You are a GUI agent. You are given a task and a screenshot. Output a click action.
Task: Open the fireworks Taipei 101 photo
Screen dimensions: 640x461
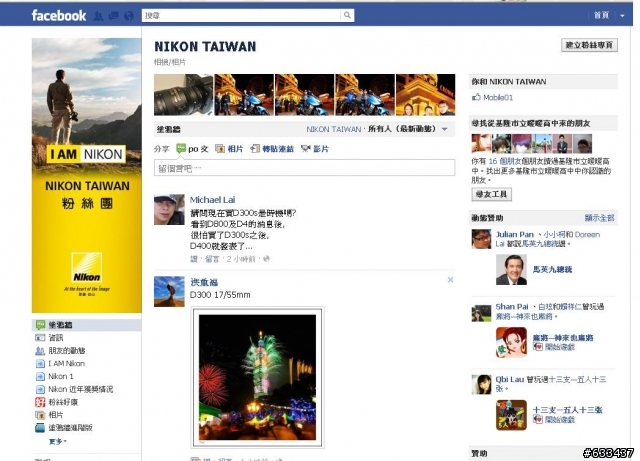[x=258, y=377]
